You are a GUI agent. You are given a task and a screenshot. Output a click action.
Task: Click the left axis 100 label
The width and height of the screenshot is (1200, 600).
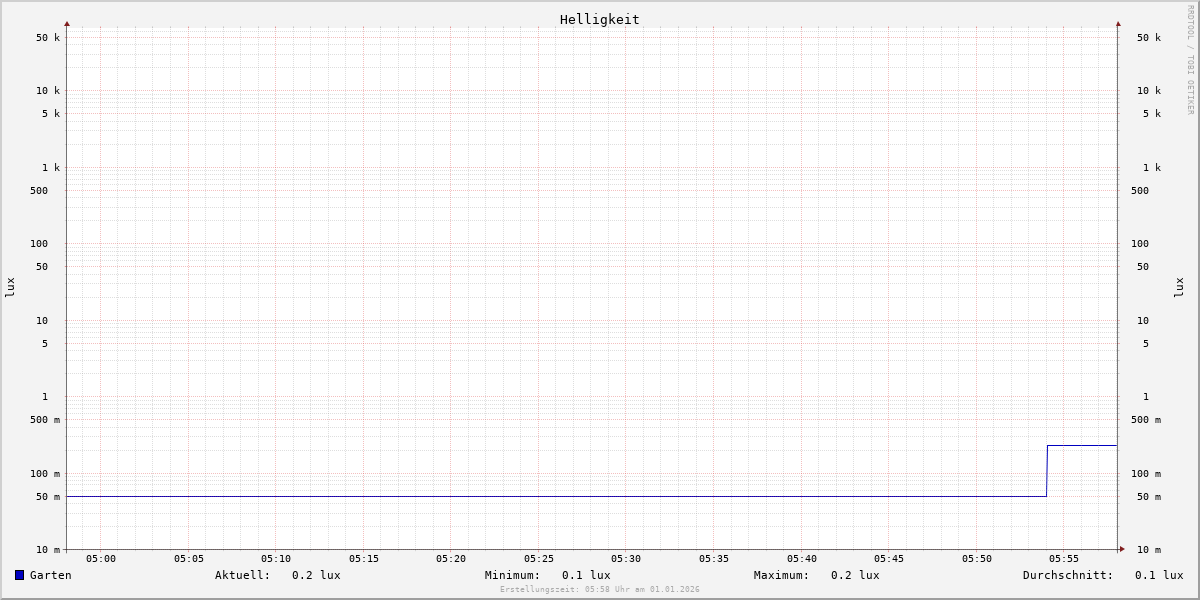coord(39,244)
